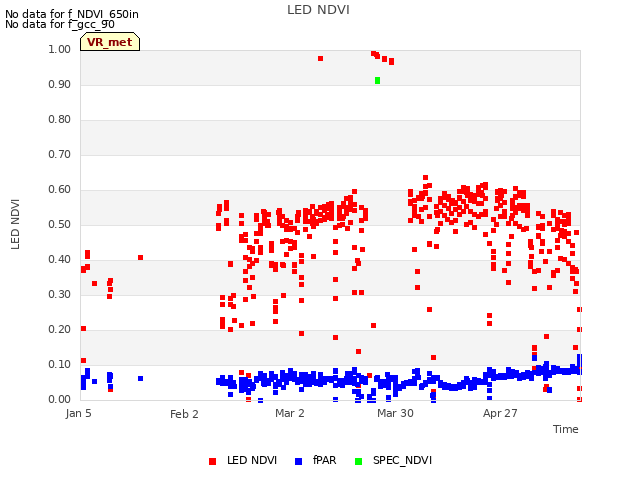640x480 pixels.
Task: Click the 0.10 y-axis tick label
Action: [60, 364]
